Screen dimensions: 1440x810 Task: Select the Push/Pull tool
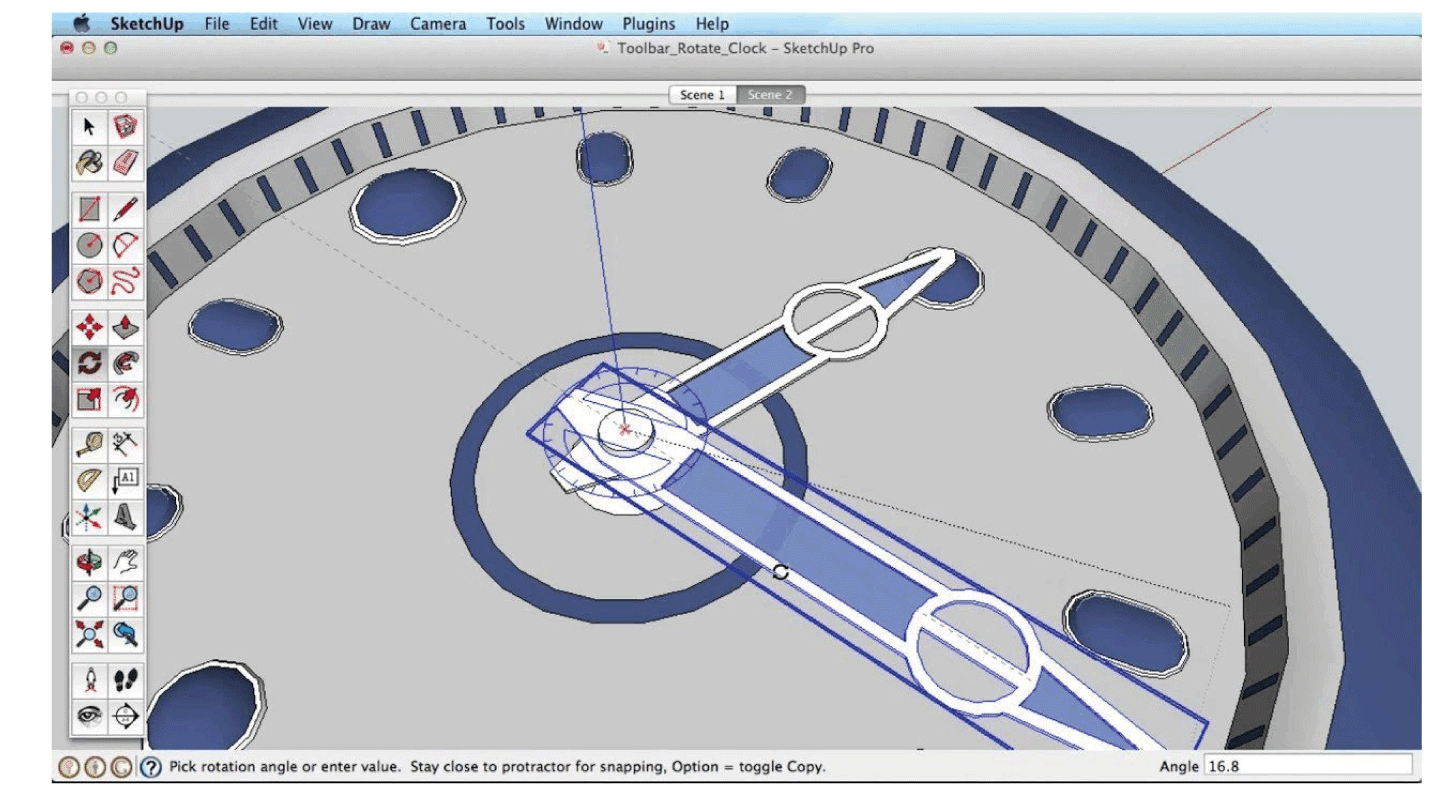pyautogui.click(x=125, y=327)
